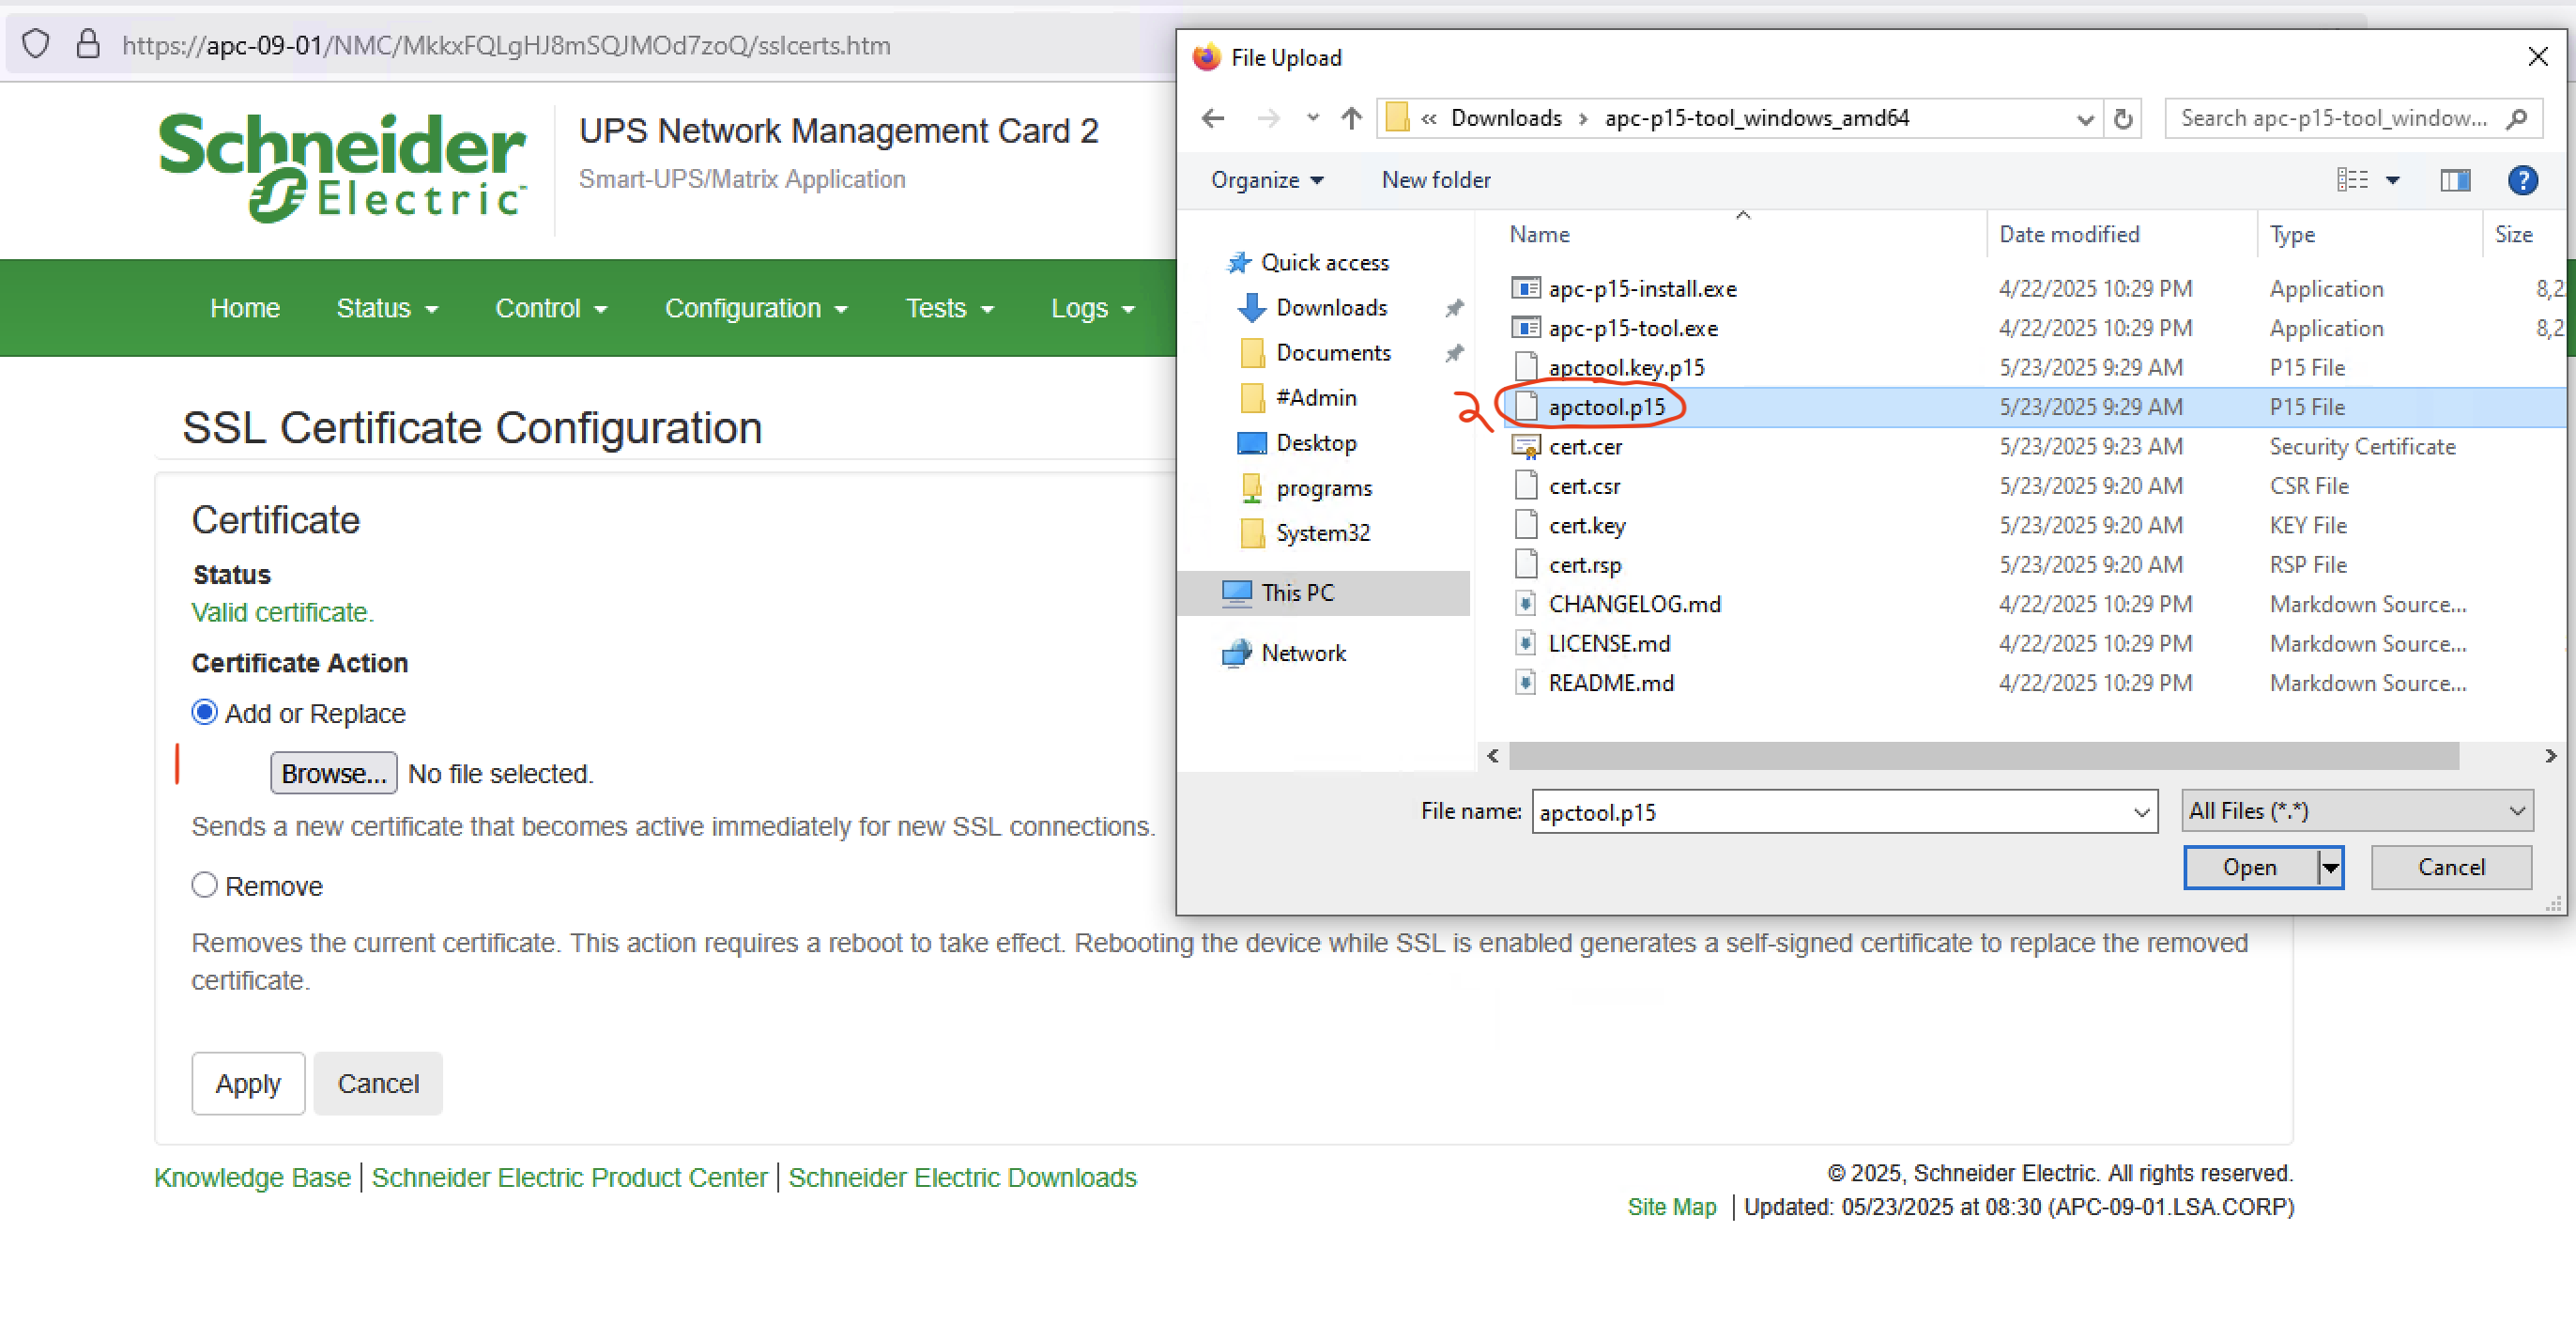The height and width of the screenshot is (1324, 2576).
Task: Follow the Knowledge Base link
Action: tap(252, 1177)
